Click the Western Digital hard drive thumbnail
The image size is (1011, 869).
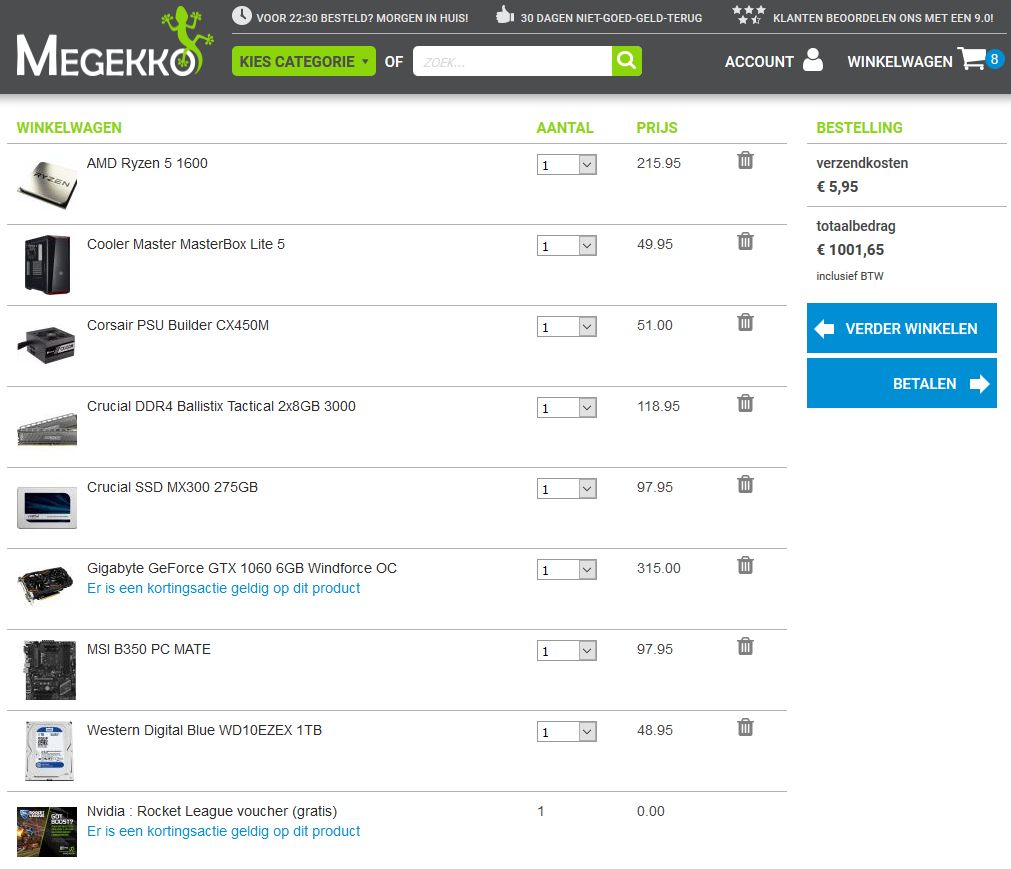(50, 751)
